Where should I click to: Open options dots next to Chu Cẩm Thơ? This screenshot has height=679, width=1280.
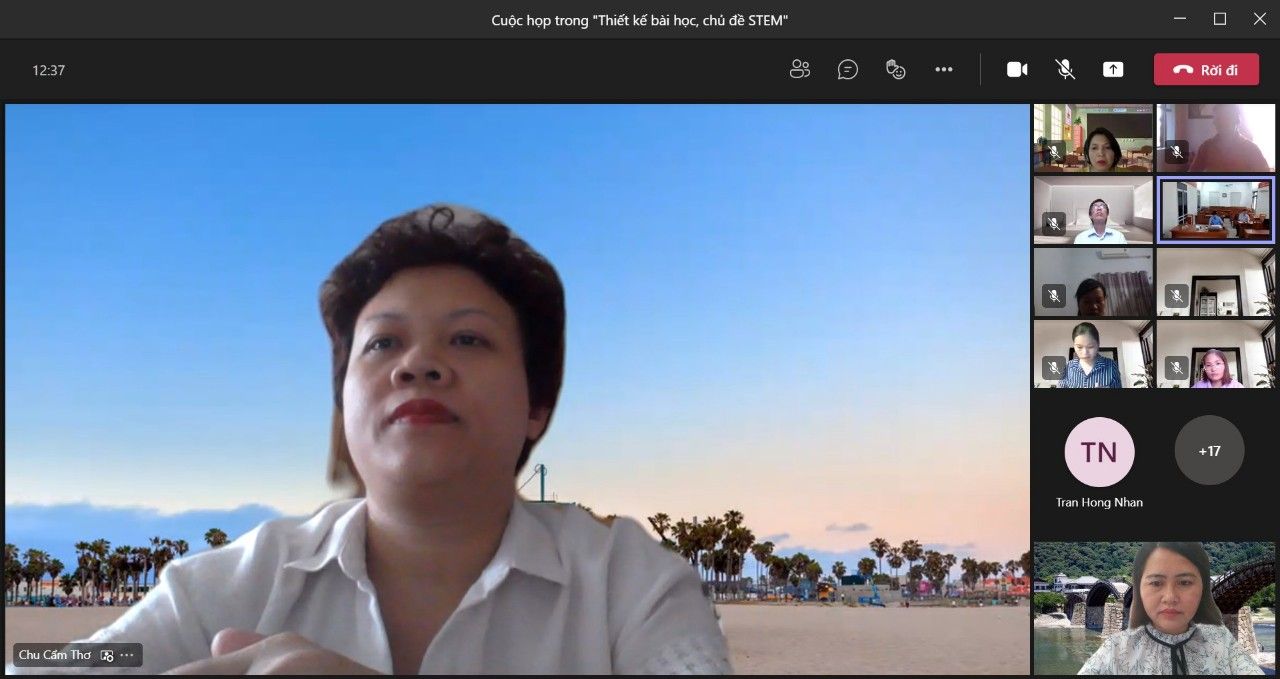(127, 656)
